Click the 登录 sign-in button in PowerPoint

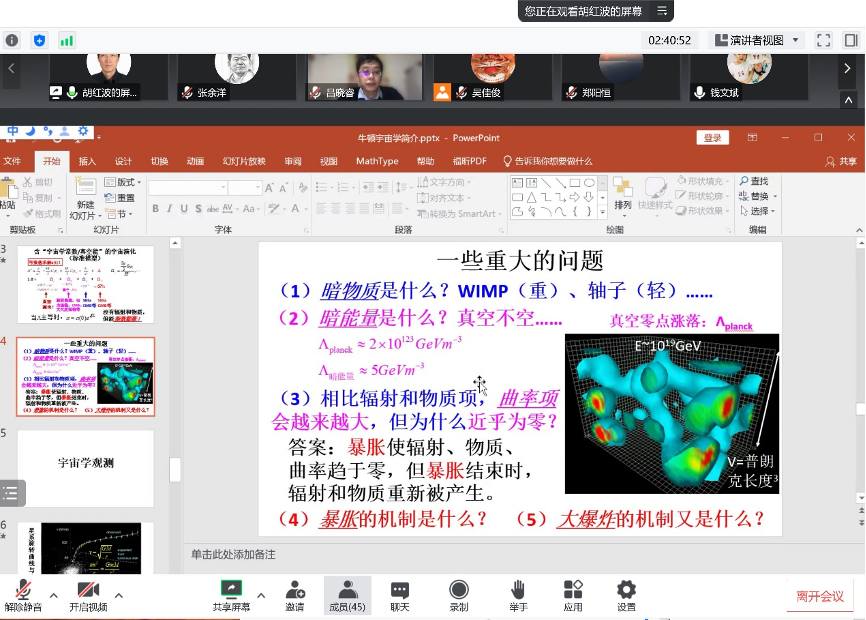[x=712, y=138]
